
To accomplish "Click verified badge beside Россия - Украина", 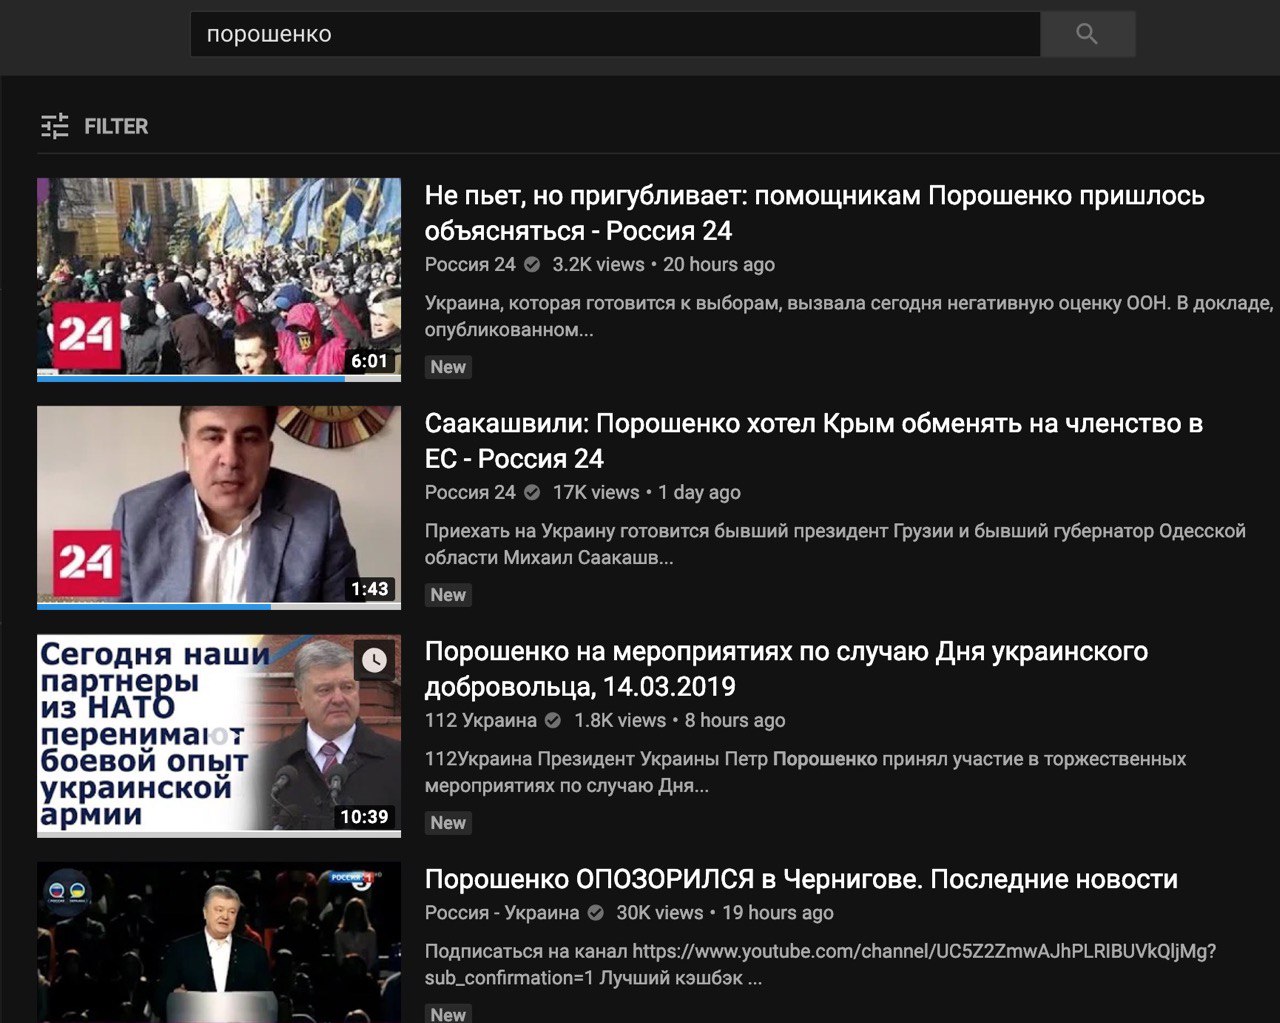I will (x=596, y=913).
